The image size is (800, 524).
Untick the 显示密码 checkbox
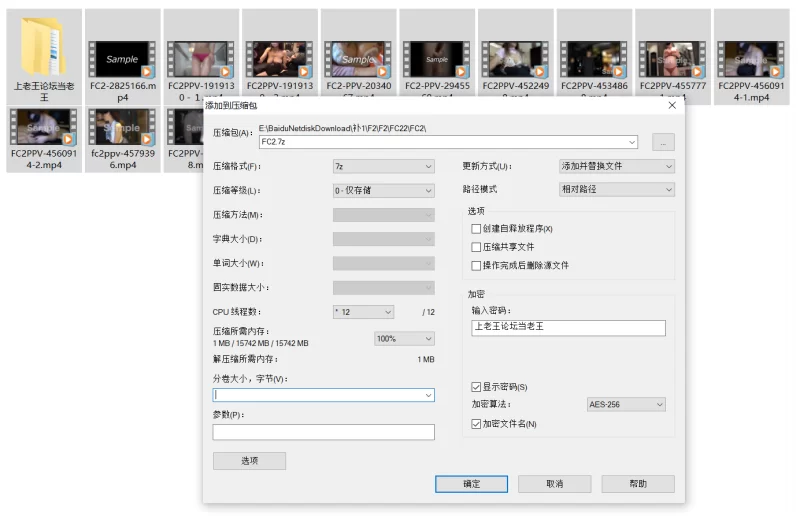(476, 387)
